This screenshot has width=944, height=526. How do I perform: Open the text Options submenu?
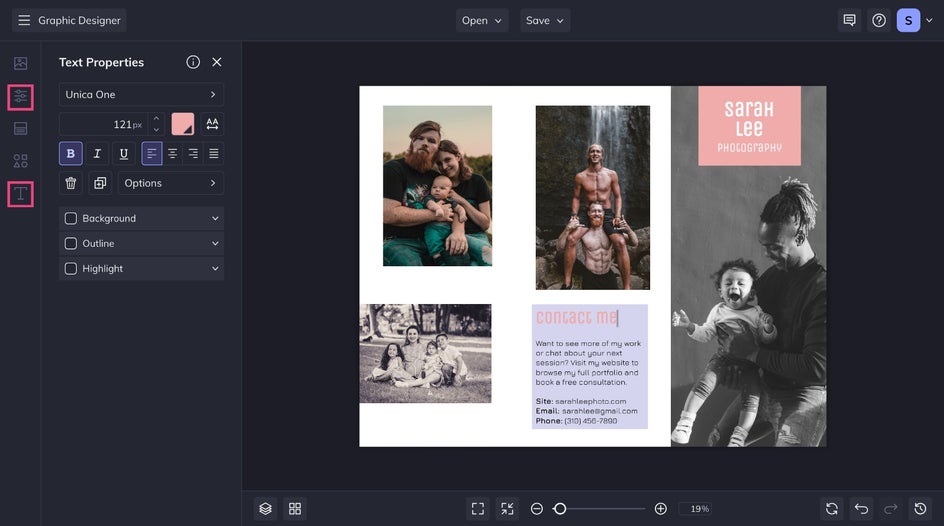click(x=170, y=183)
